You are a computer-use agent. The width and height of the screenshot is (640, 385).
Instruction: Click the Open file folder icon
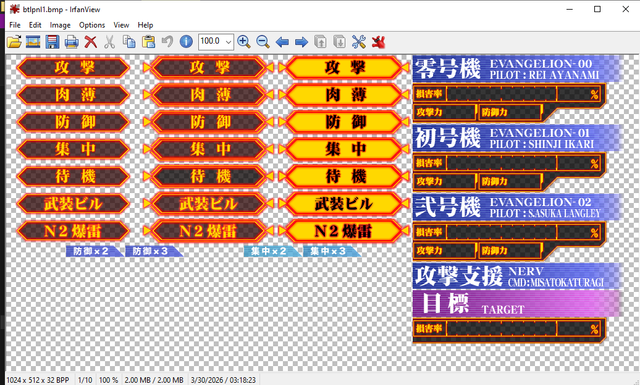[14, 42]
